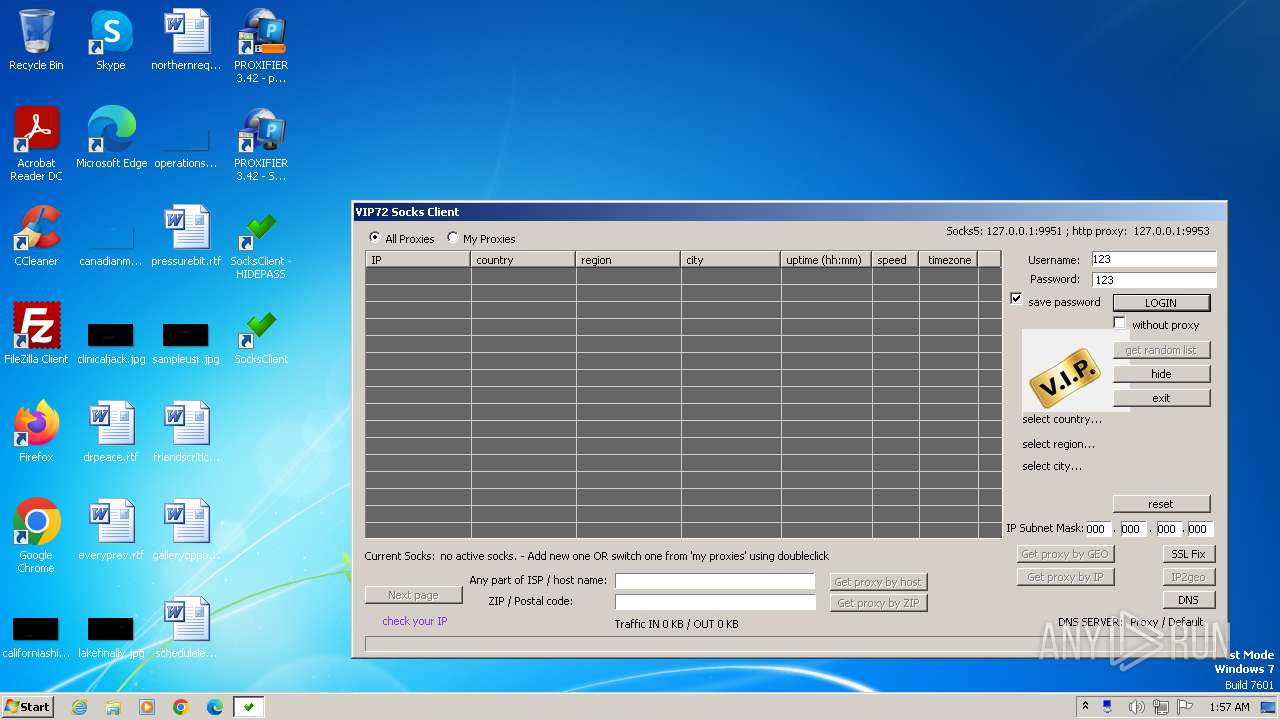Viewport: 1280px width, 720px height.
Task: Open the select country dropdown
Action: pos(1062,419)
